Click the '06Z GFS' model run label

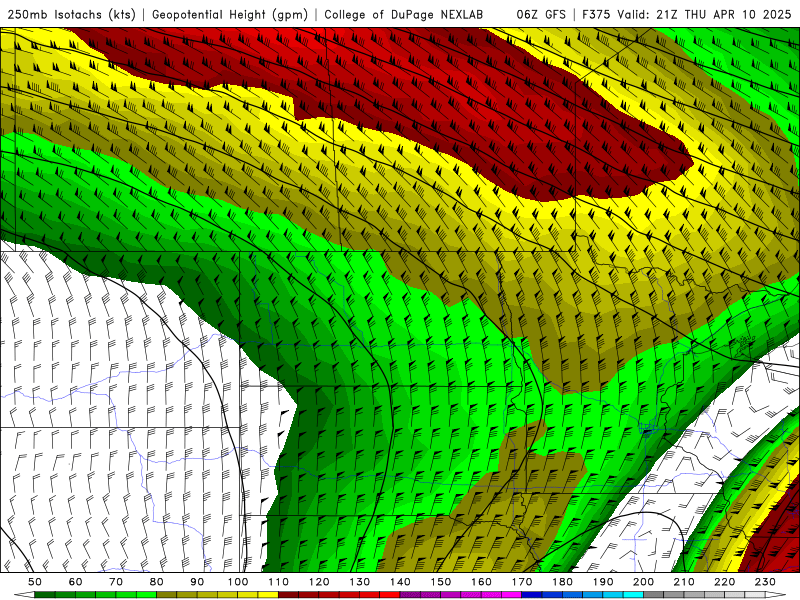541,15
